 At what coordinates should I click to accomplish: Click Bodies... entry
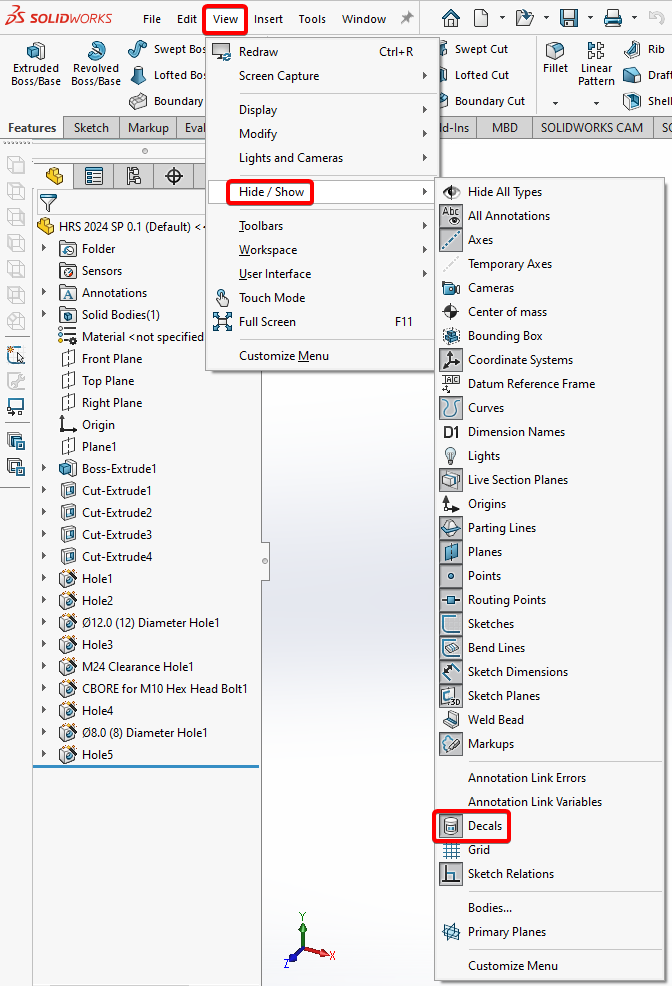tap(549, 908)
